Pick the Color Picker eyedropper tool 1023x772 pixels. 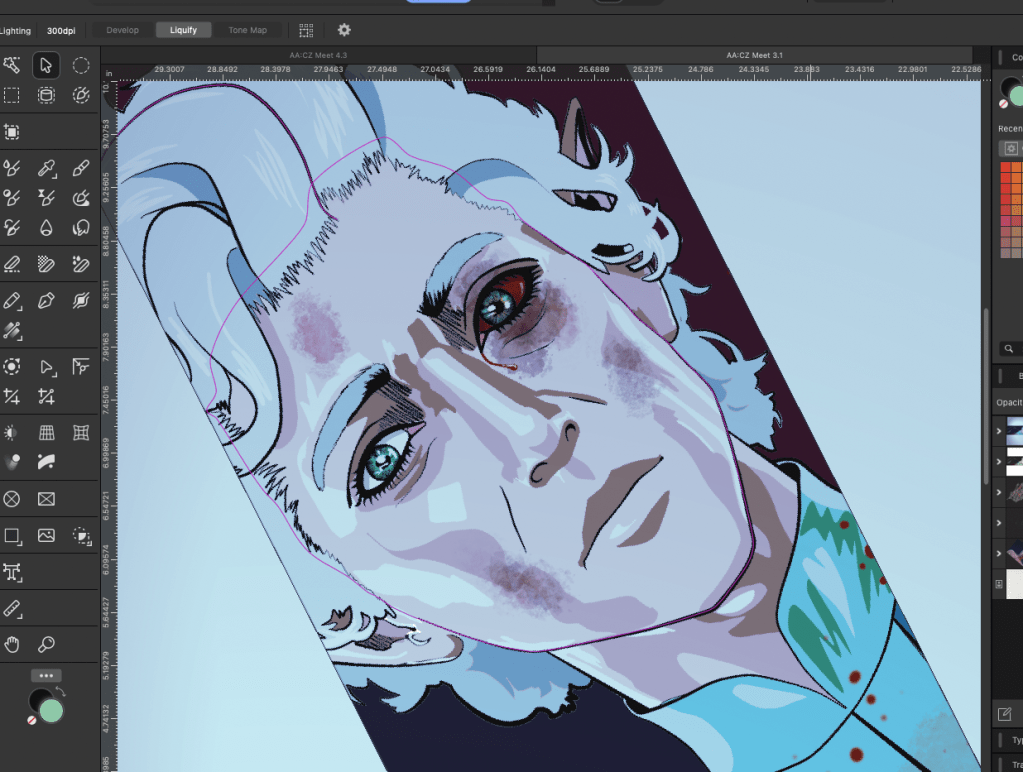click(x=46, y=168)
